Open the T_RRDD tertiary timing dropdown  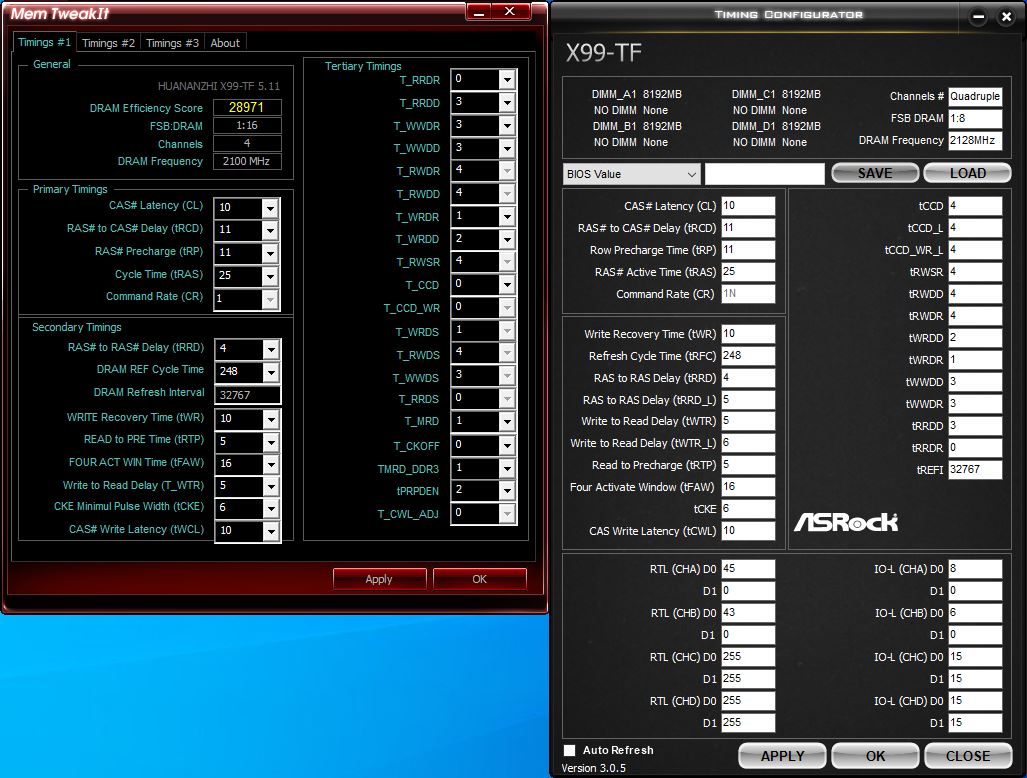[x=506, y=103]
